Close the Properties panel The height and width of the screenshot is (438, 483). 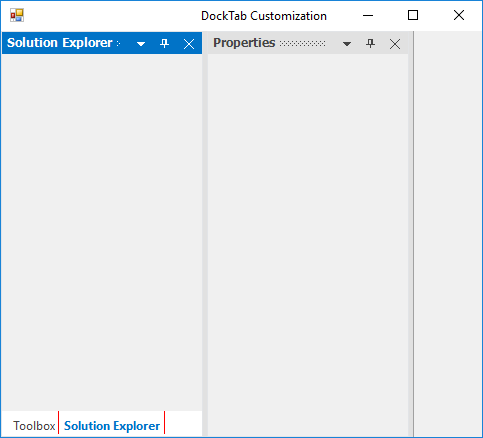395,44
